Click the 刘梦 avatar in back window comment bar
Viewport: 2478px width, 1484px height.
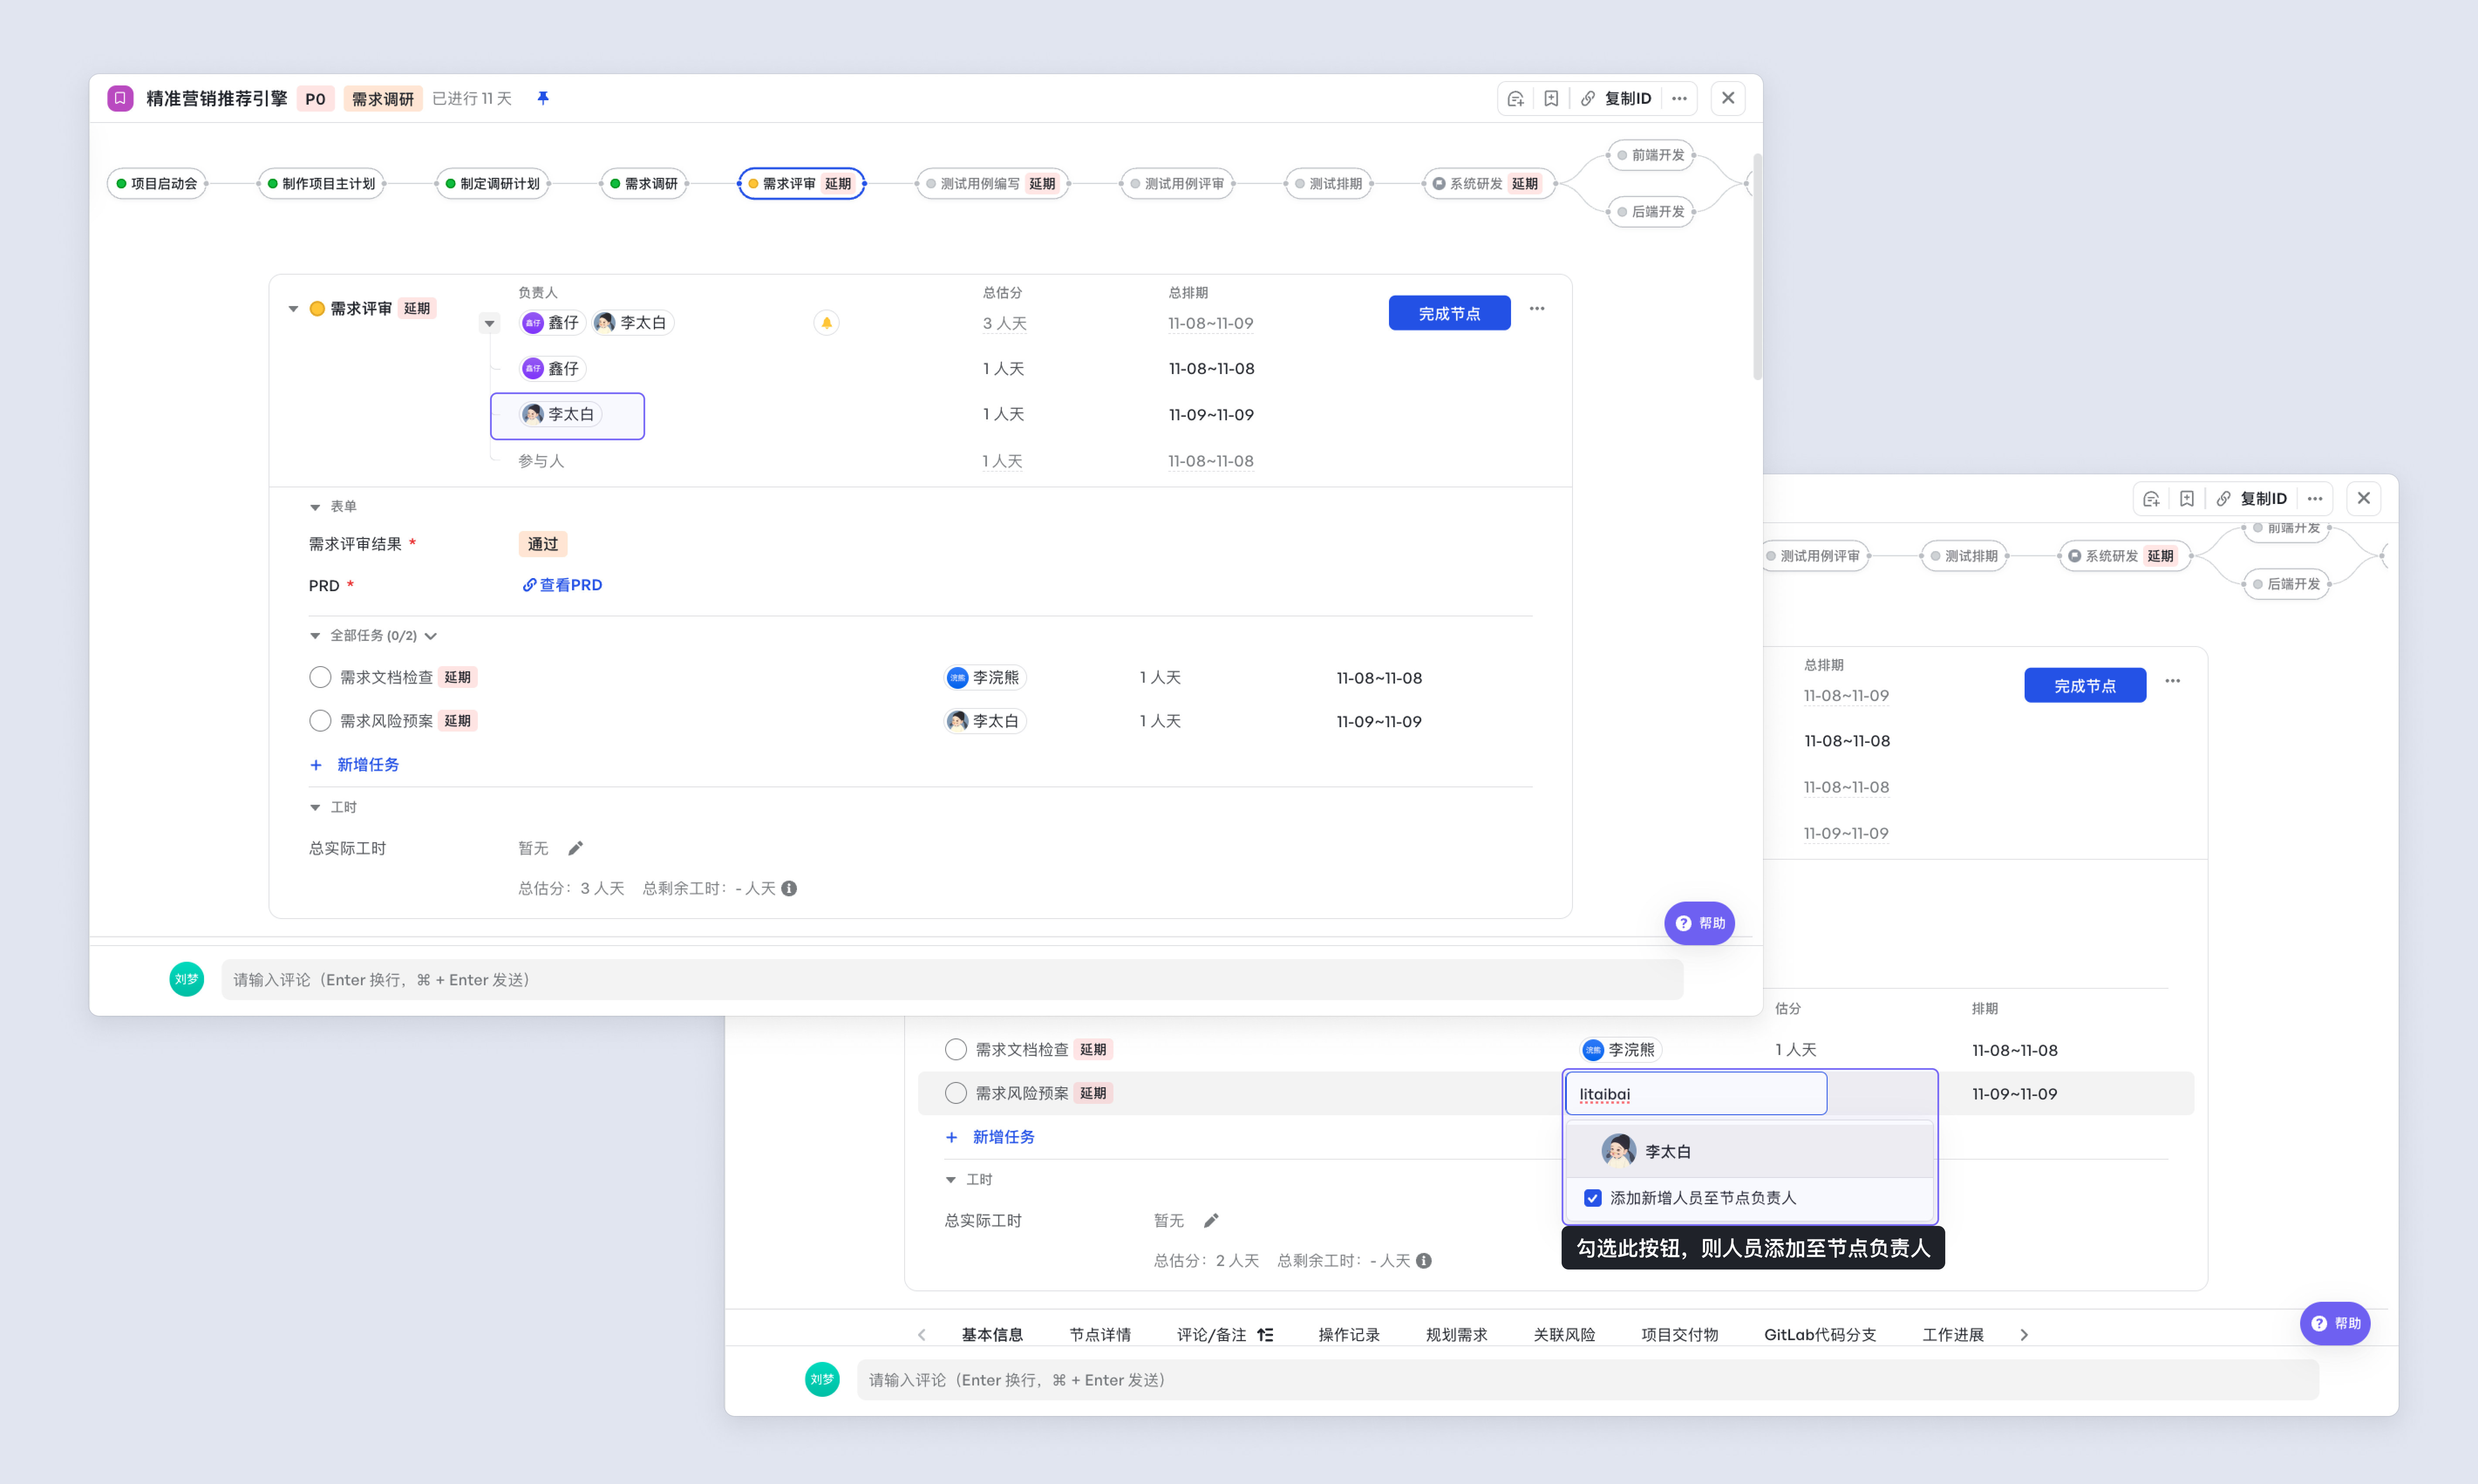pyautogui.click(x=822, y=1379)
